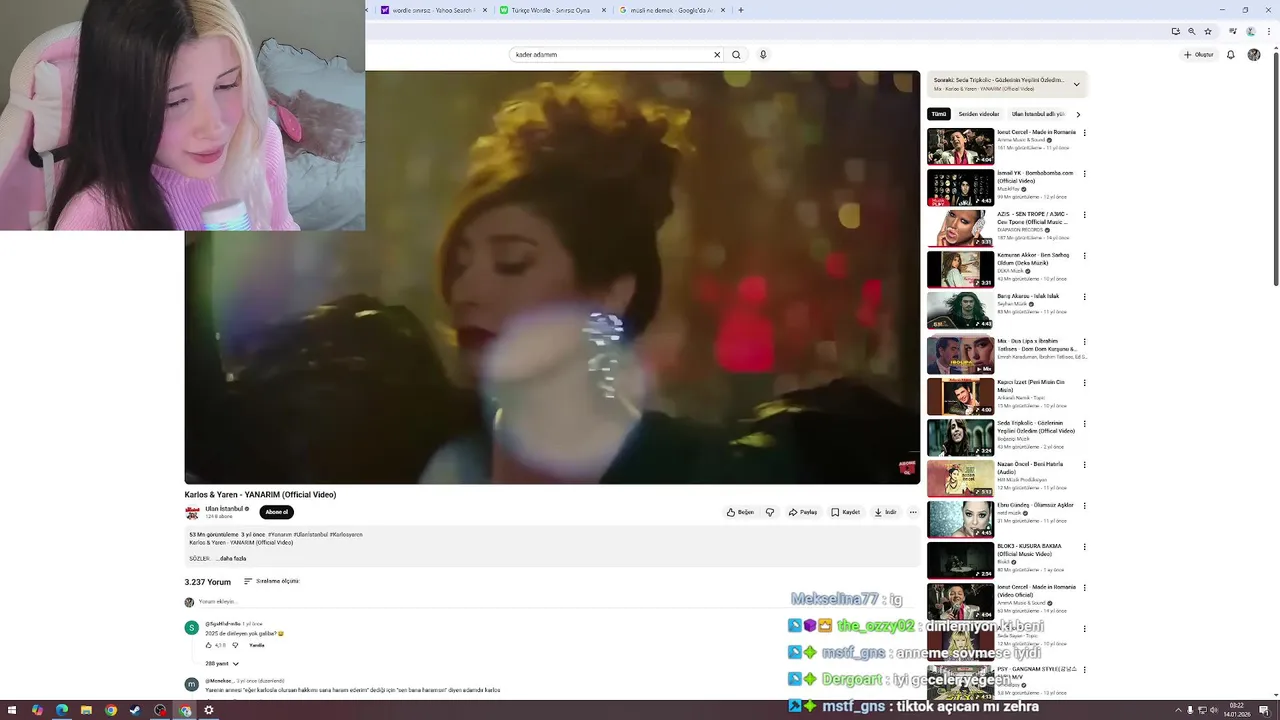Download video with İndir button
This screenshot has height=720, width=1280.
point(885,512)
